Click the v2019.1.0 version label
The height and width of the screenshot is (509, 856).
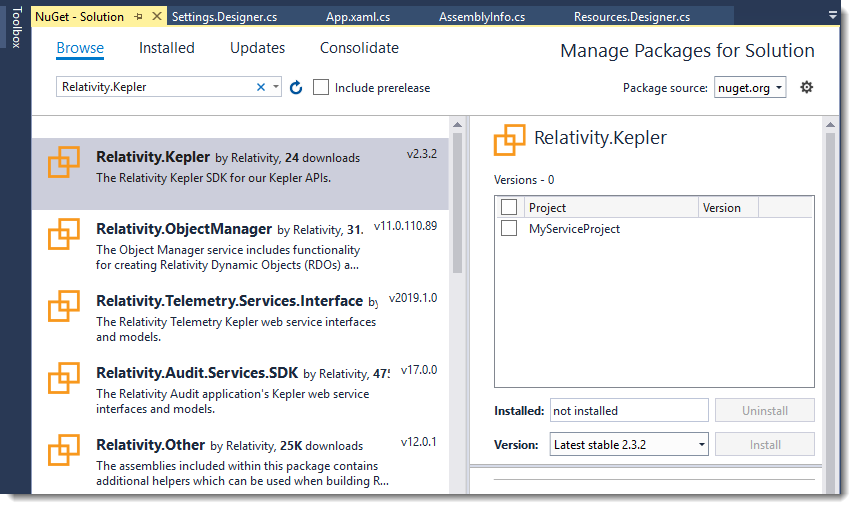click(413, 298)
